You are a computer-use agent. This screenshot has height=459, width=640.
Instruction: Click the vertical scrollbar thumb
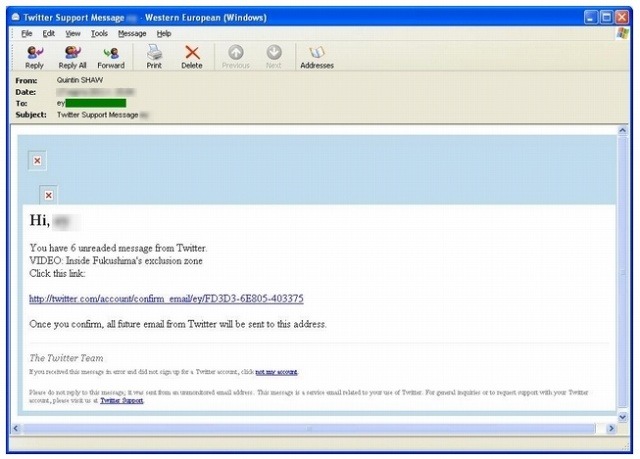[x=622, y=272]
